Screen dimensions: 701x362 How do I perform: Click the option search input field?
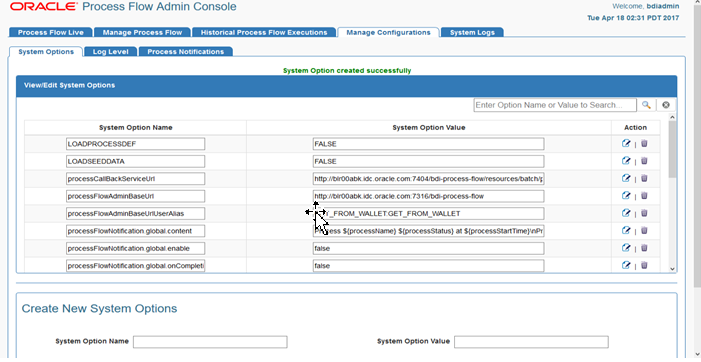click(555, 105)
